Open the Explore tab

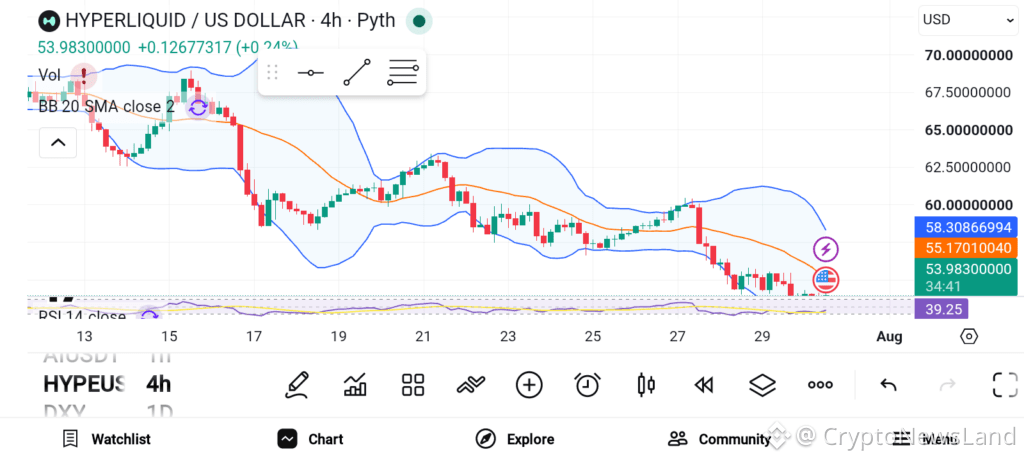[x=515, y=439]
